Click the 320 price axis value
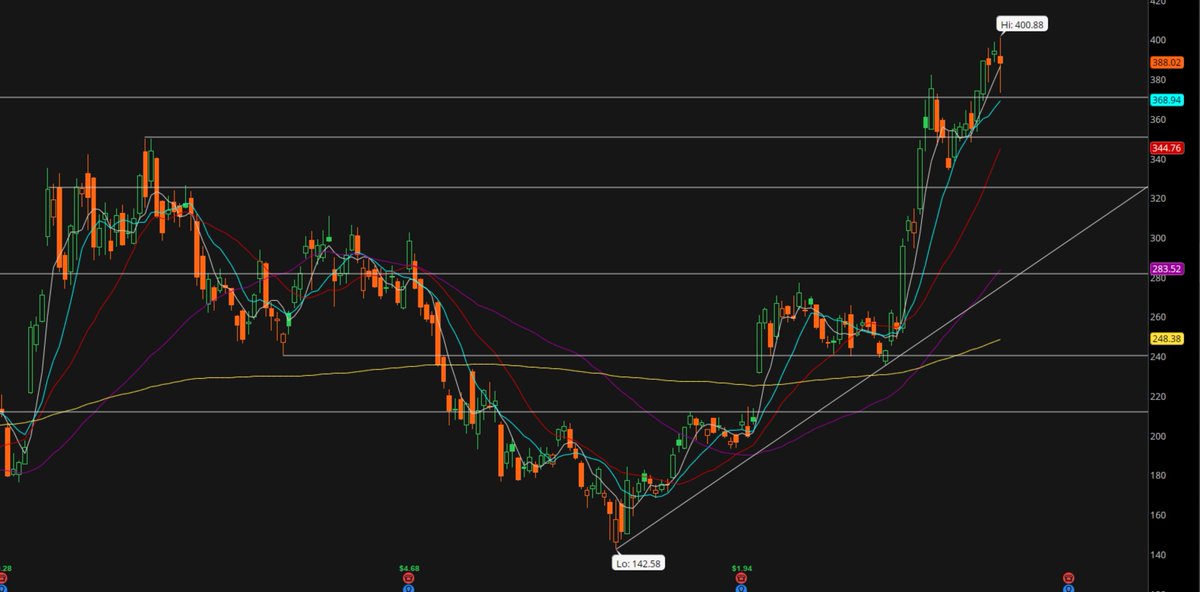 click(1158, 199)
